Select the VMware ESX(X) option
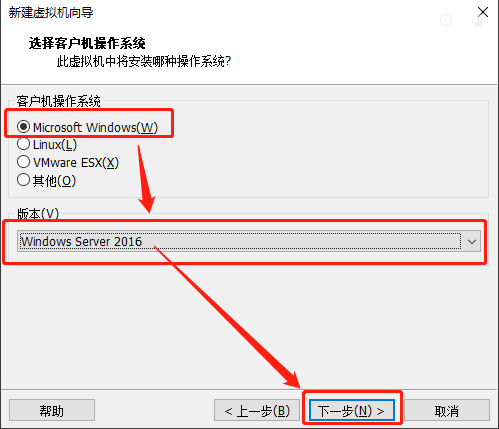This screenshot has width=499, height=429. (23, 162)
